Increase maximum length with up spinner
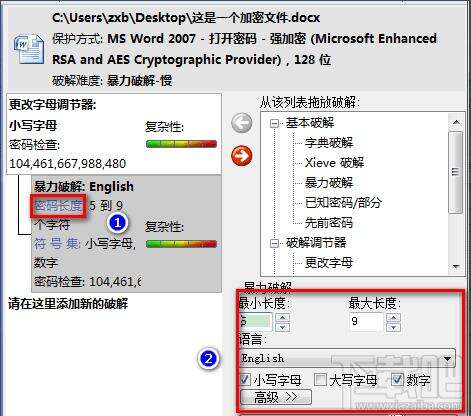Screen dimensions: 471x416 393,317
